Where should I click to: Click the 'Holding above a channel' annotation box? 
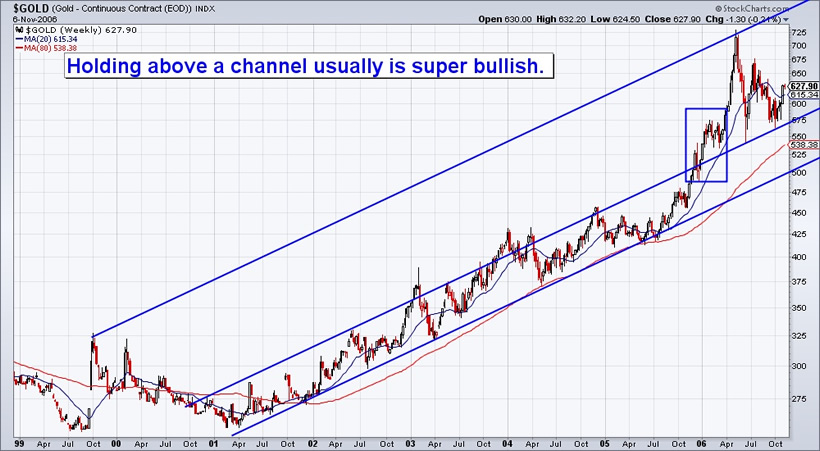coord(309,66)
